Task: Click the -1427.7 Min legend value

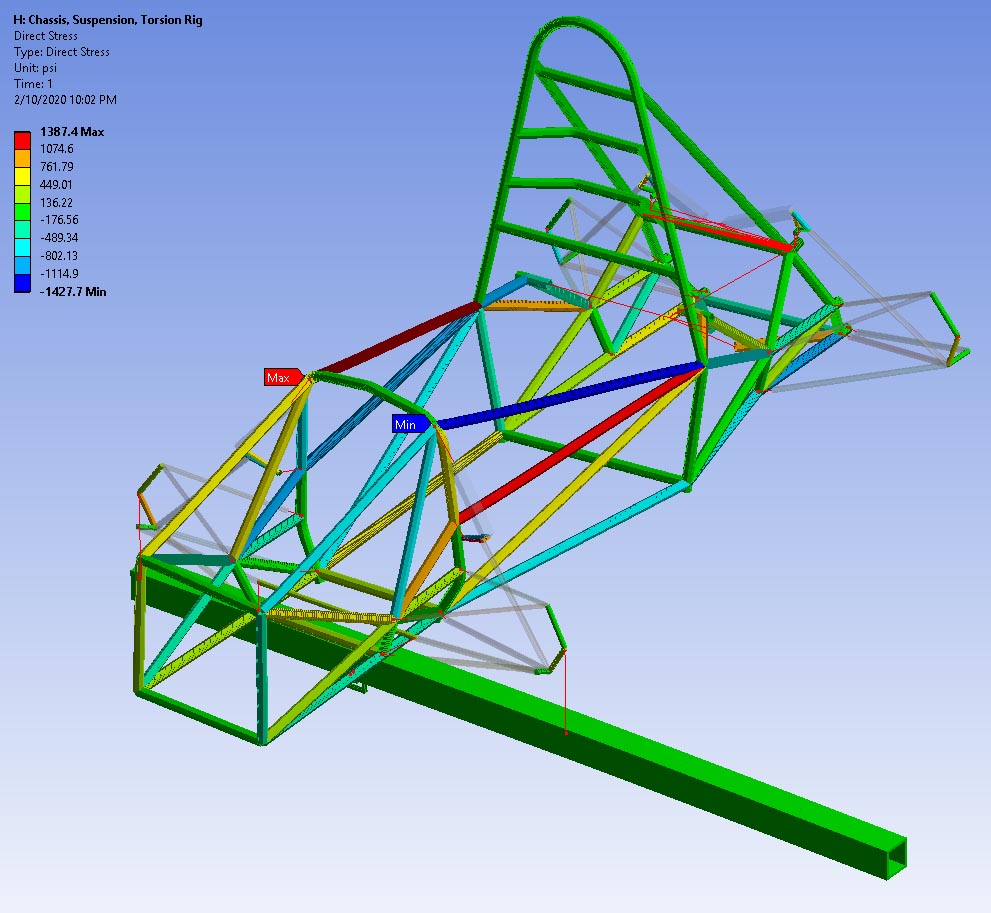Action: pos(73,291)
